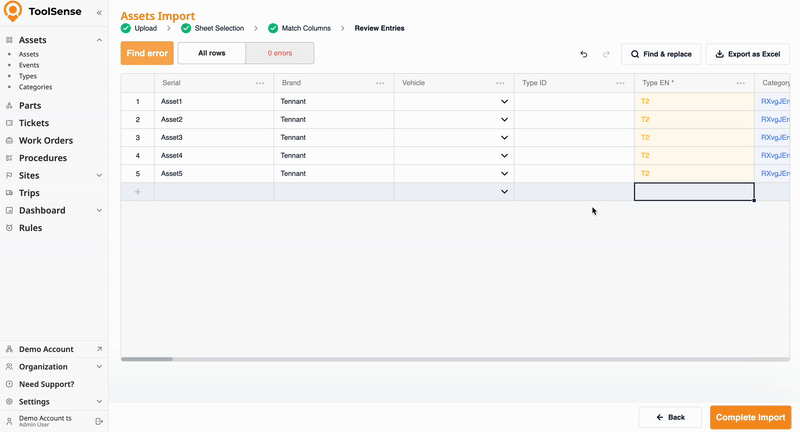The image size is (800, 432).
Task: Open Vehicle dropdown in row 1
Action: (504, 101)
